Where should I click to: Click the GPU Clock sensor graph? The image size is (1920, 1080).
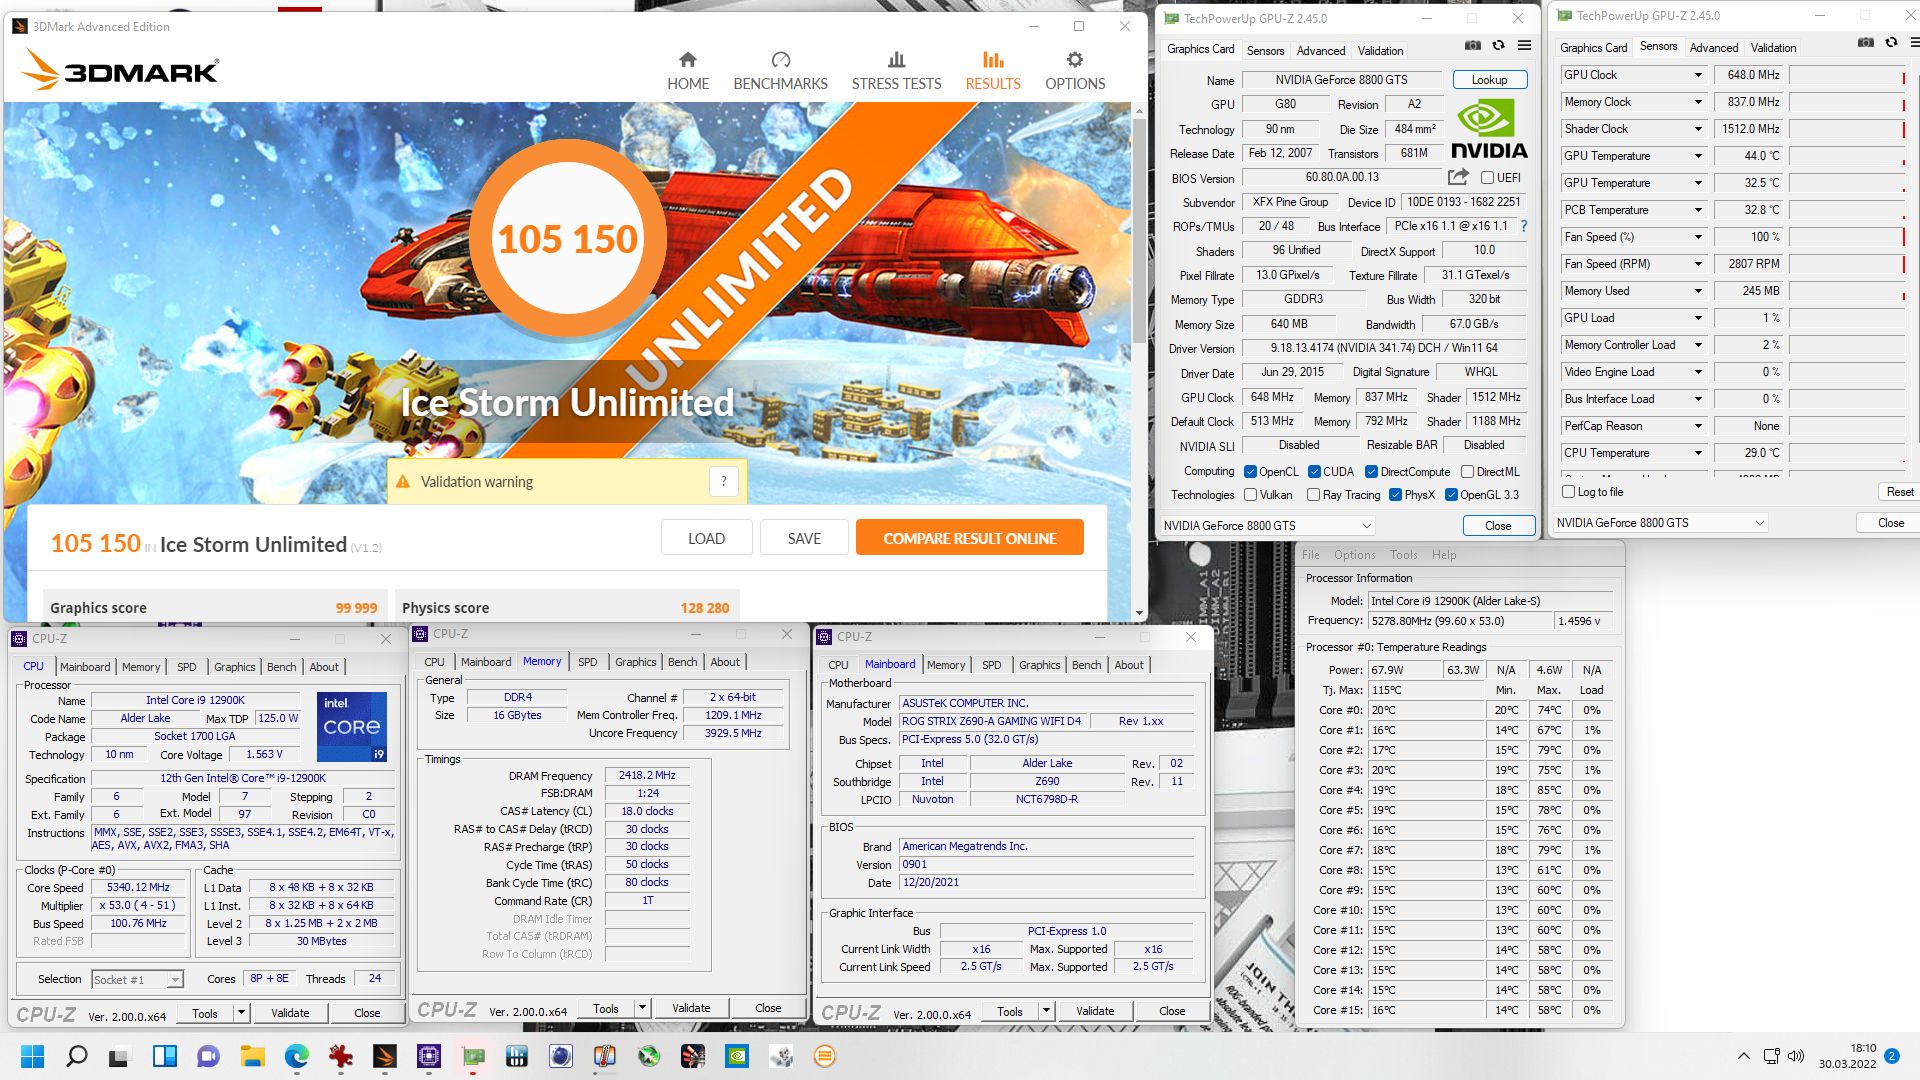1847,75
